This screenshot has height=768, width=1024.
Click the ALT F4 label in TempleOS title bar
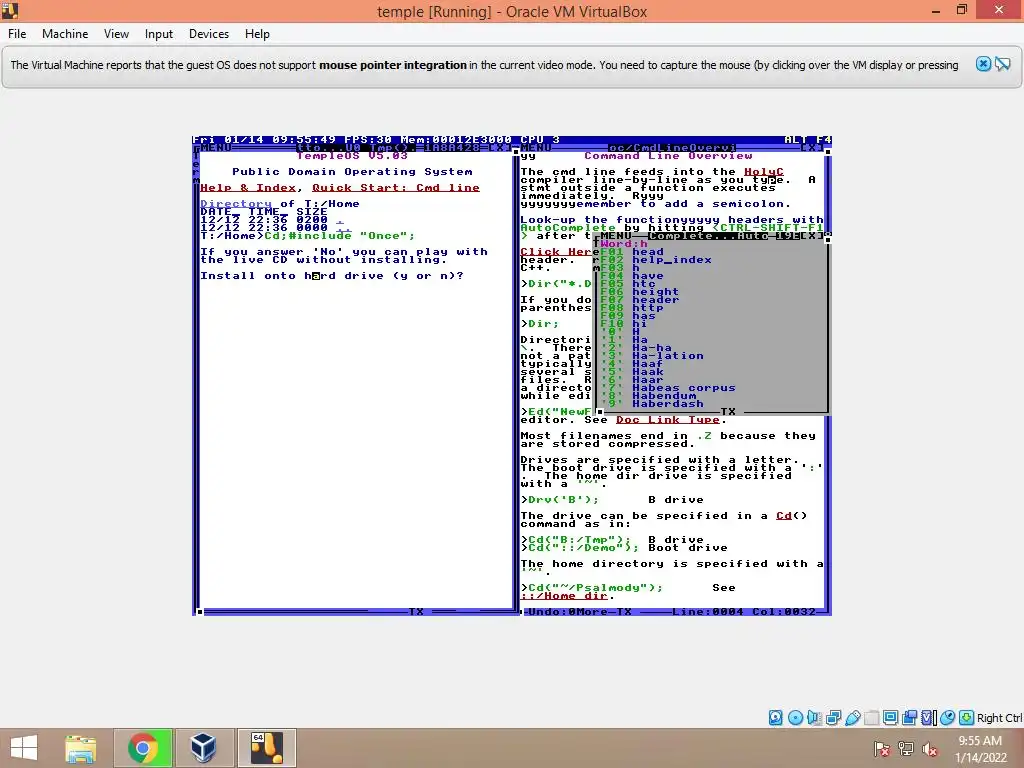point(808,140)
